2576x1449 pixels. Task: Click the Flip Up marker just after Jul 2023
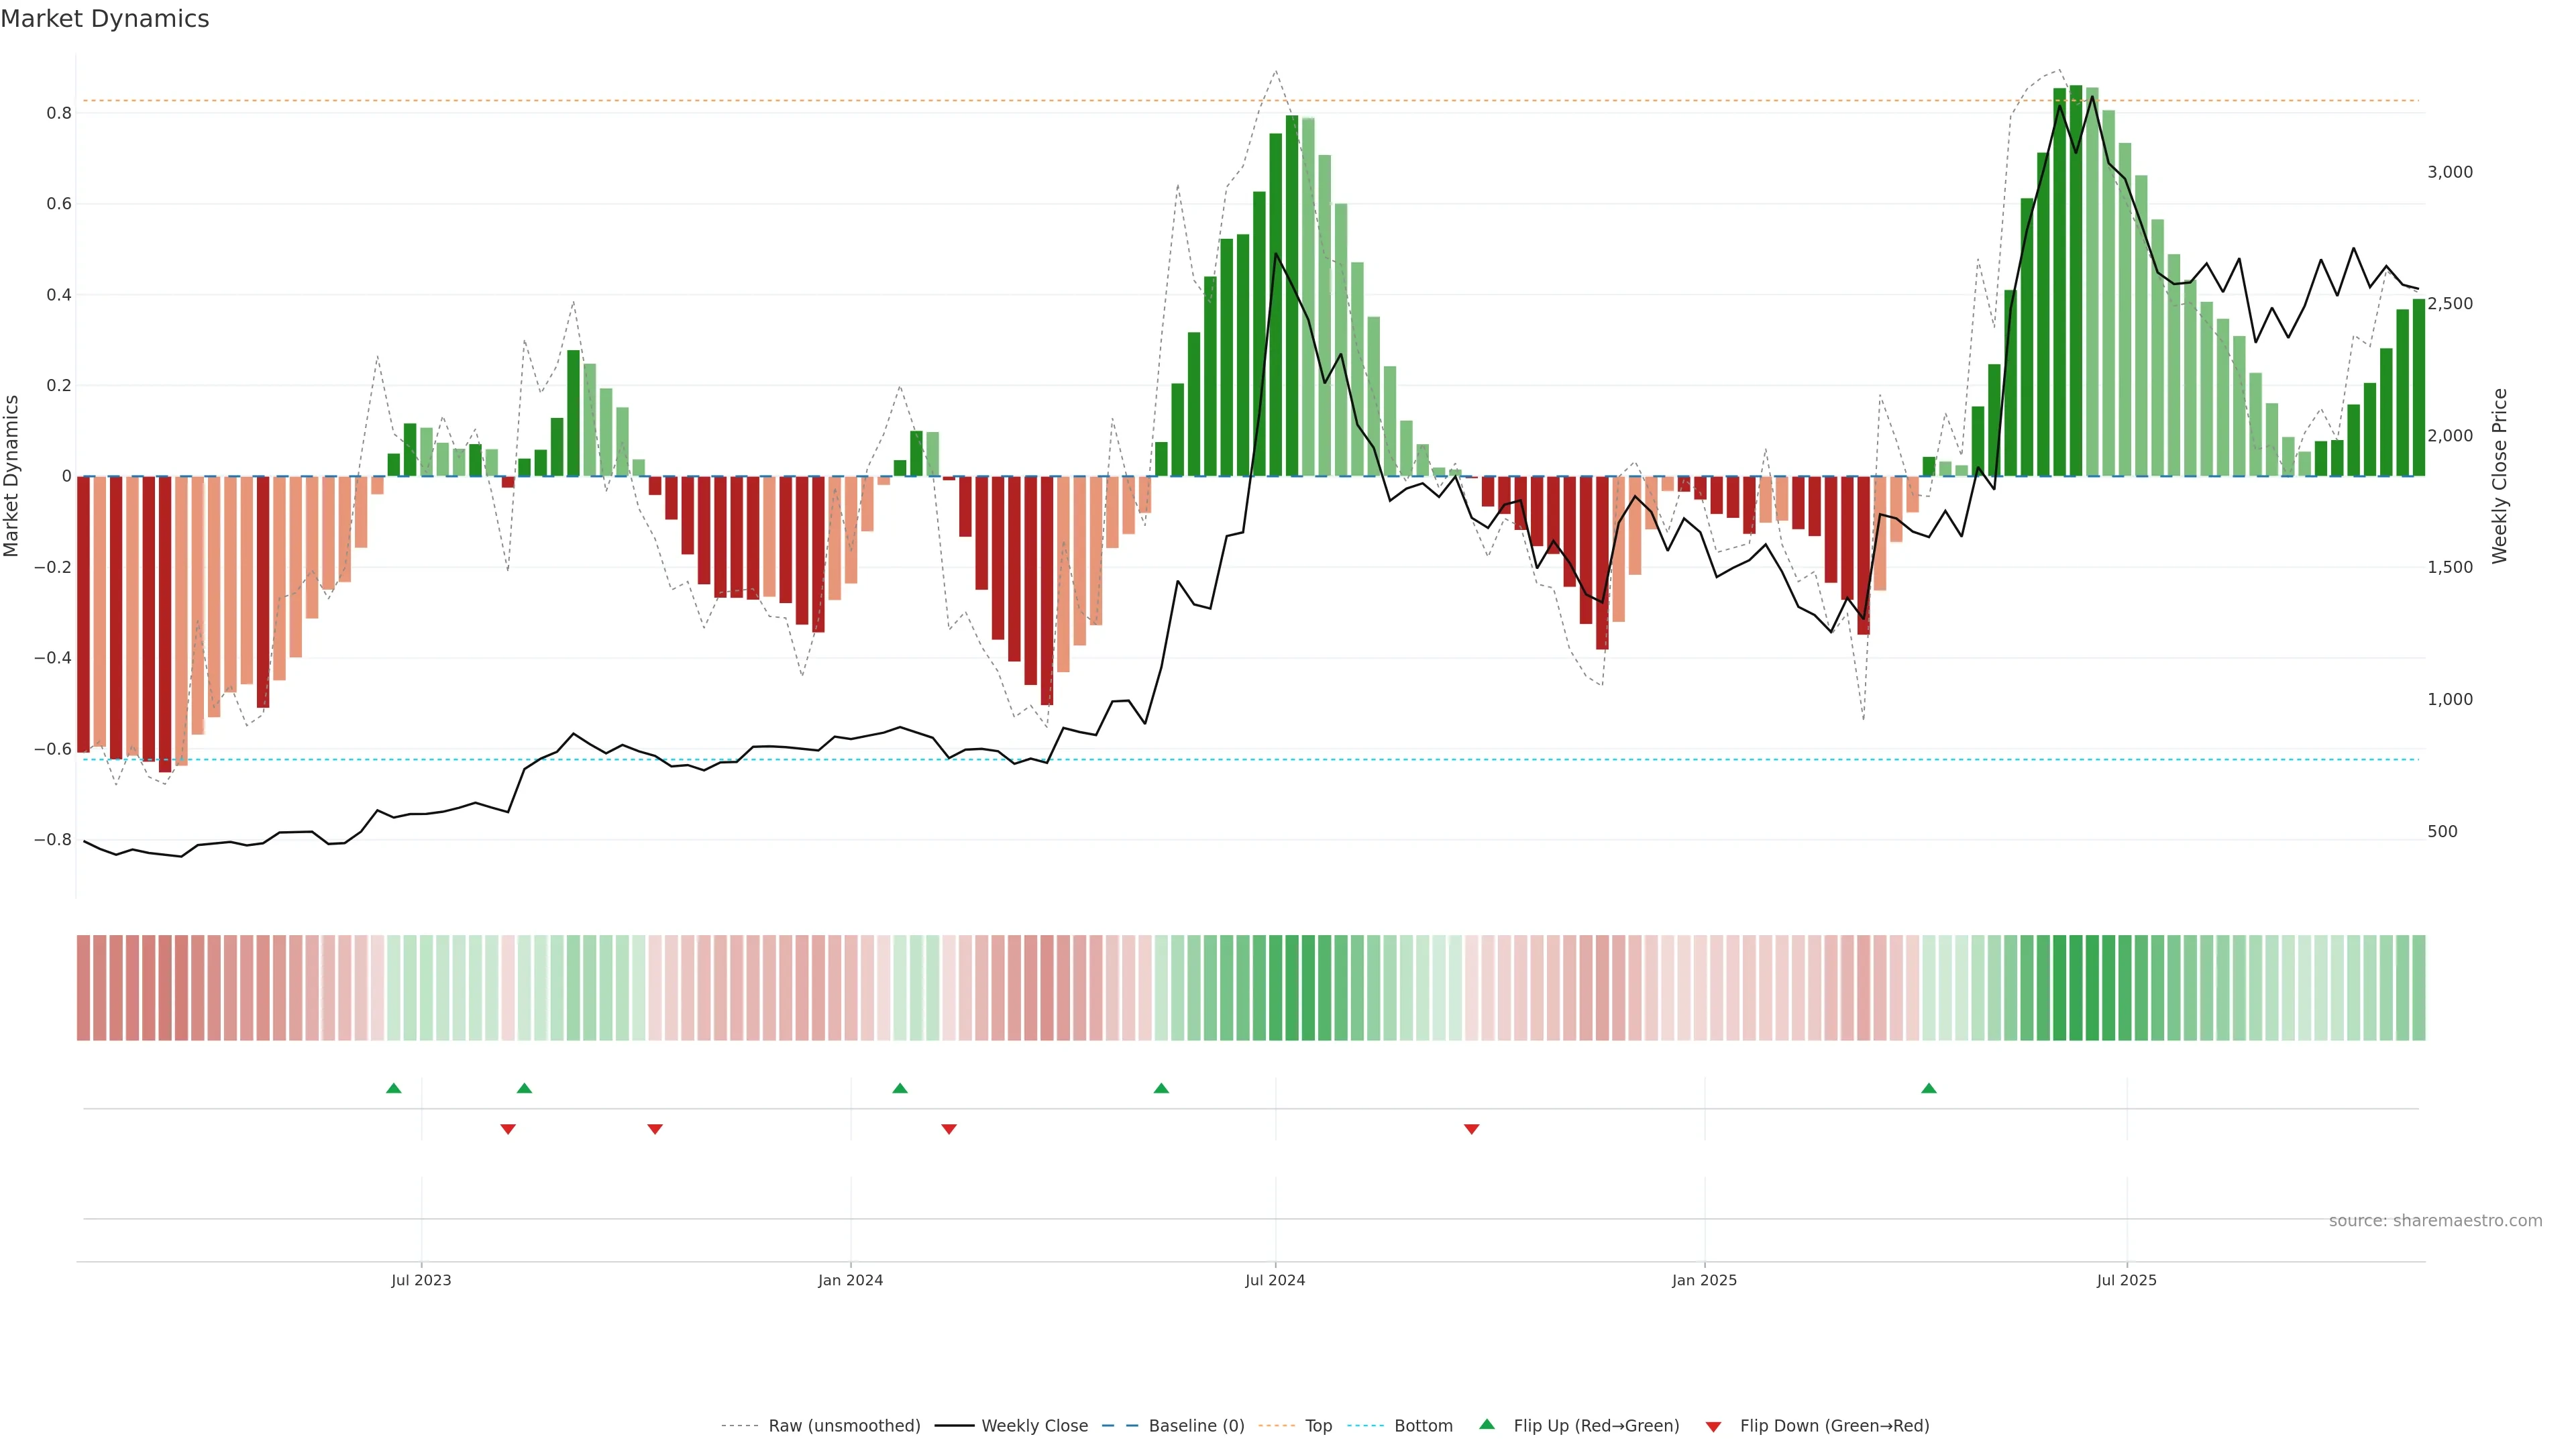pyautogui.click(x=524, y=1088)
